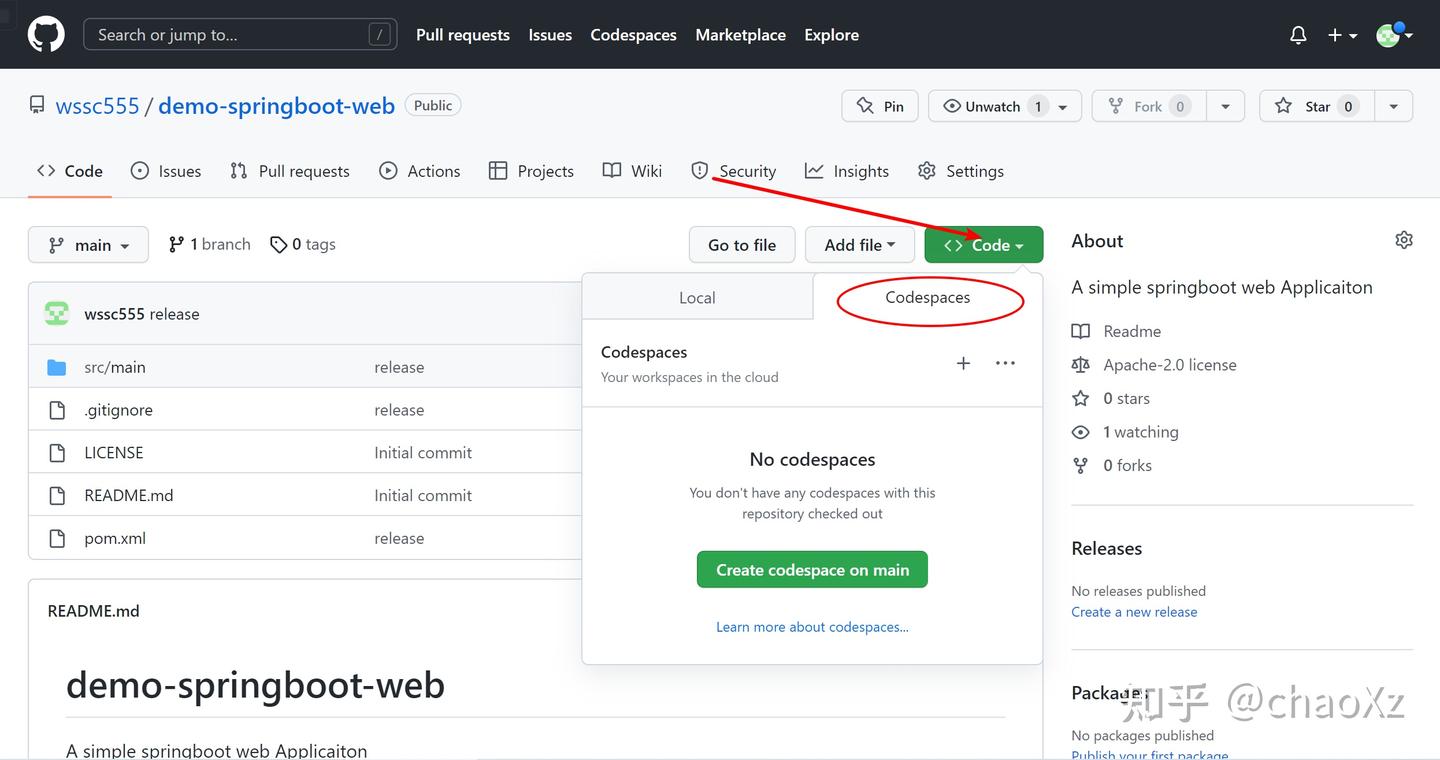Viewport: 1440px width, 760px height.
Task: Expand the main branch selector
Action: click(88, 244)
